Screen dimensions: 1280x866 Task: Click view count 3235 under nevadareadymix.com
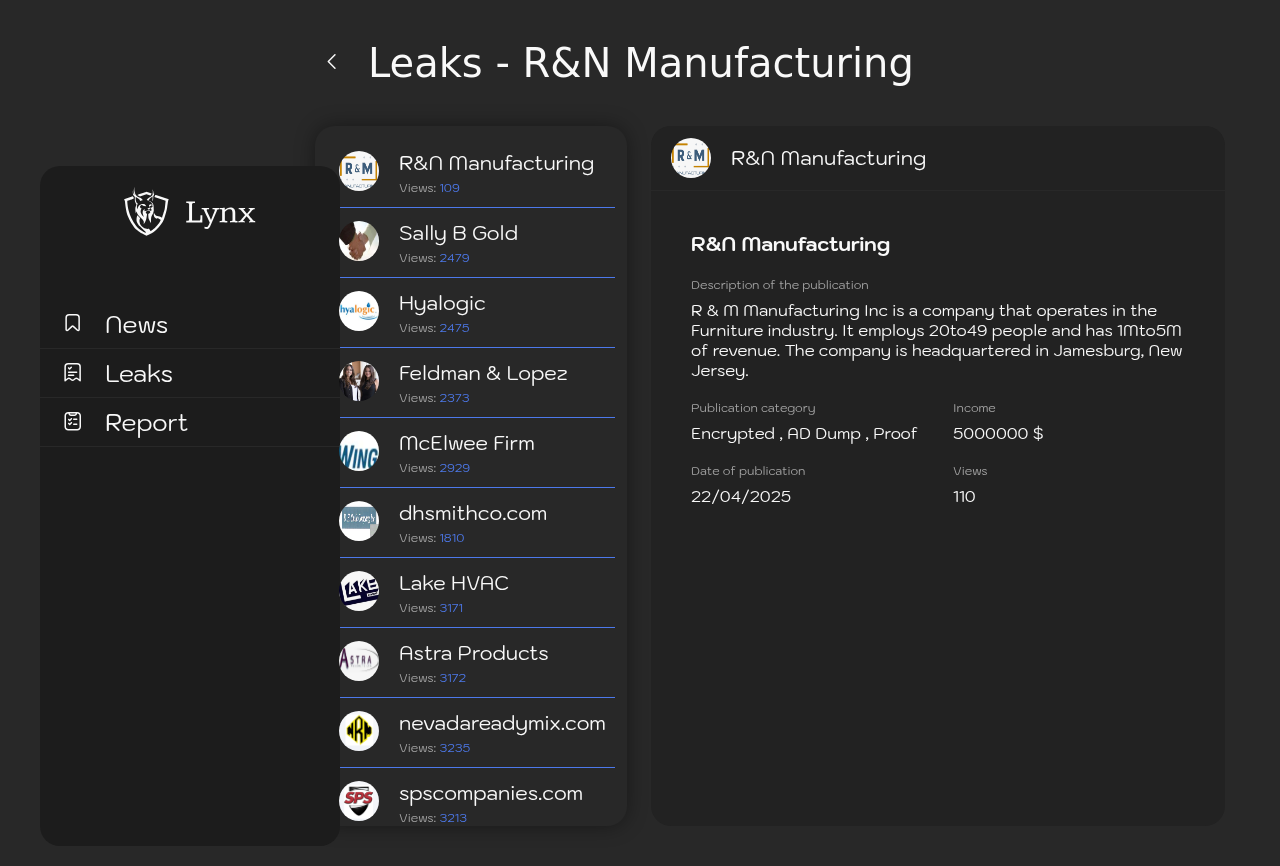(455, 748)
